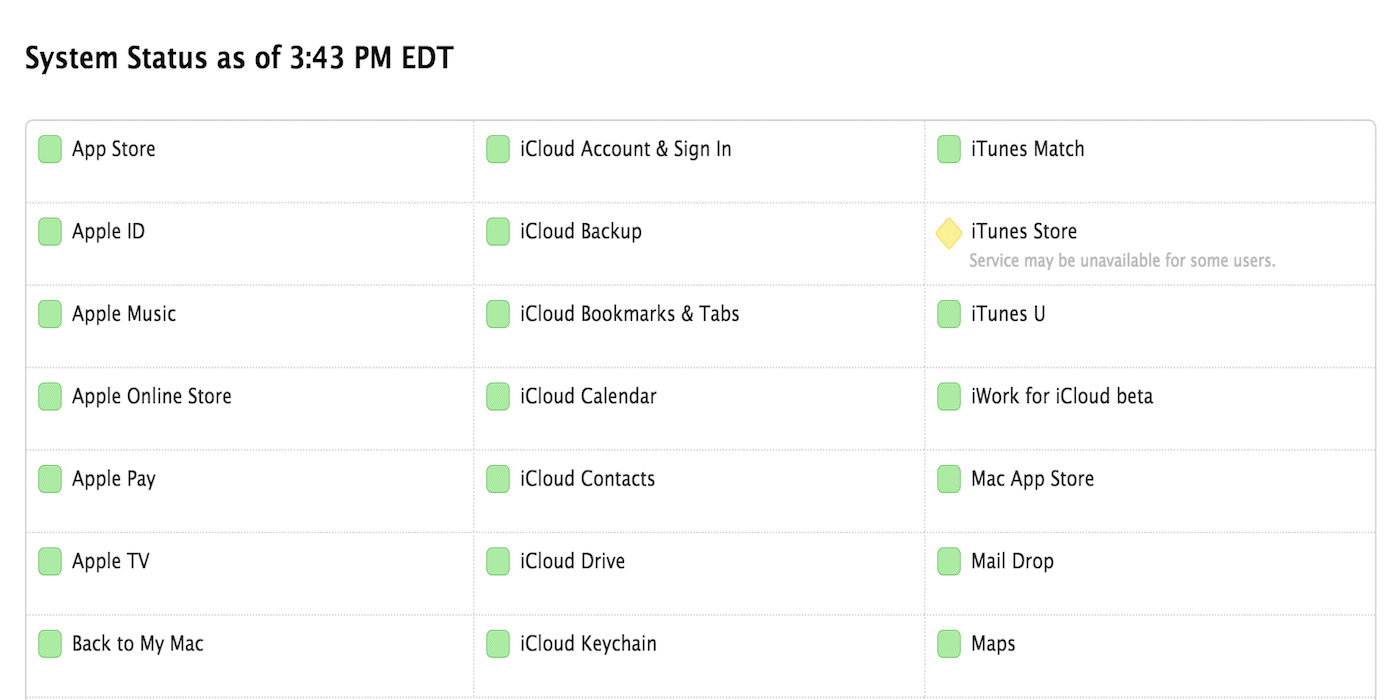The width and height of the screenshot is (1400, 700).
Task: Select the status square next to Apple Music
Action: (49, 313)
